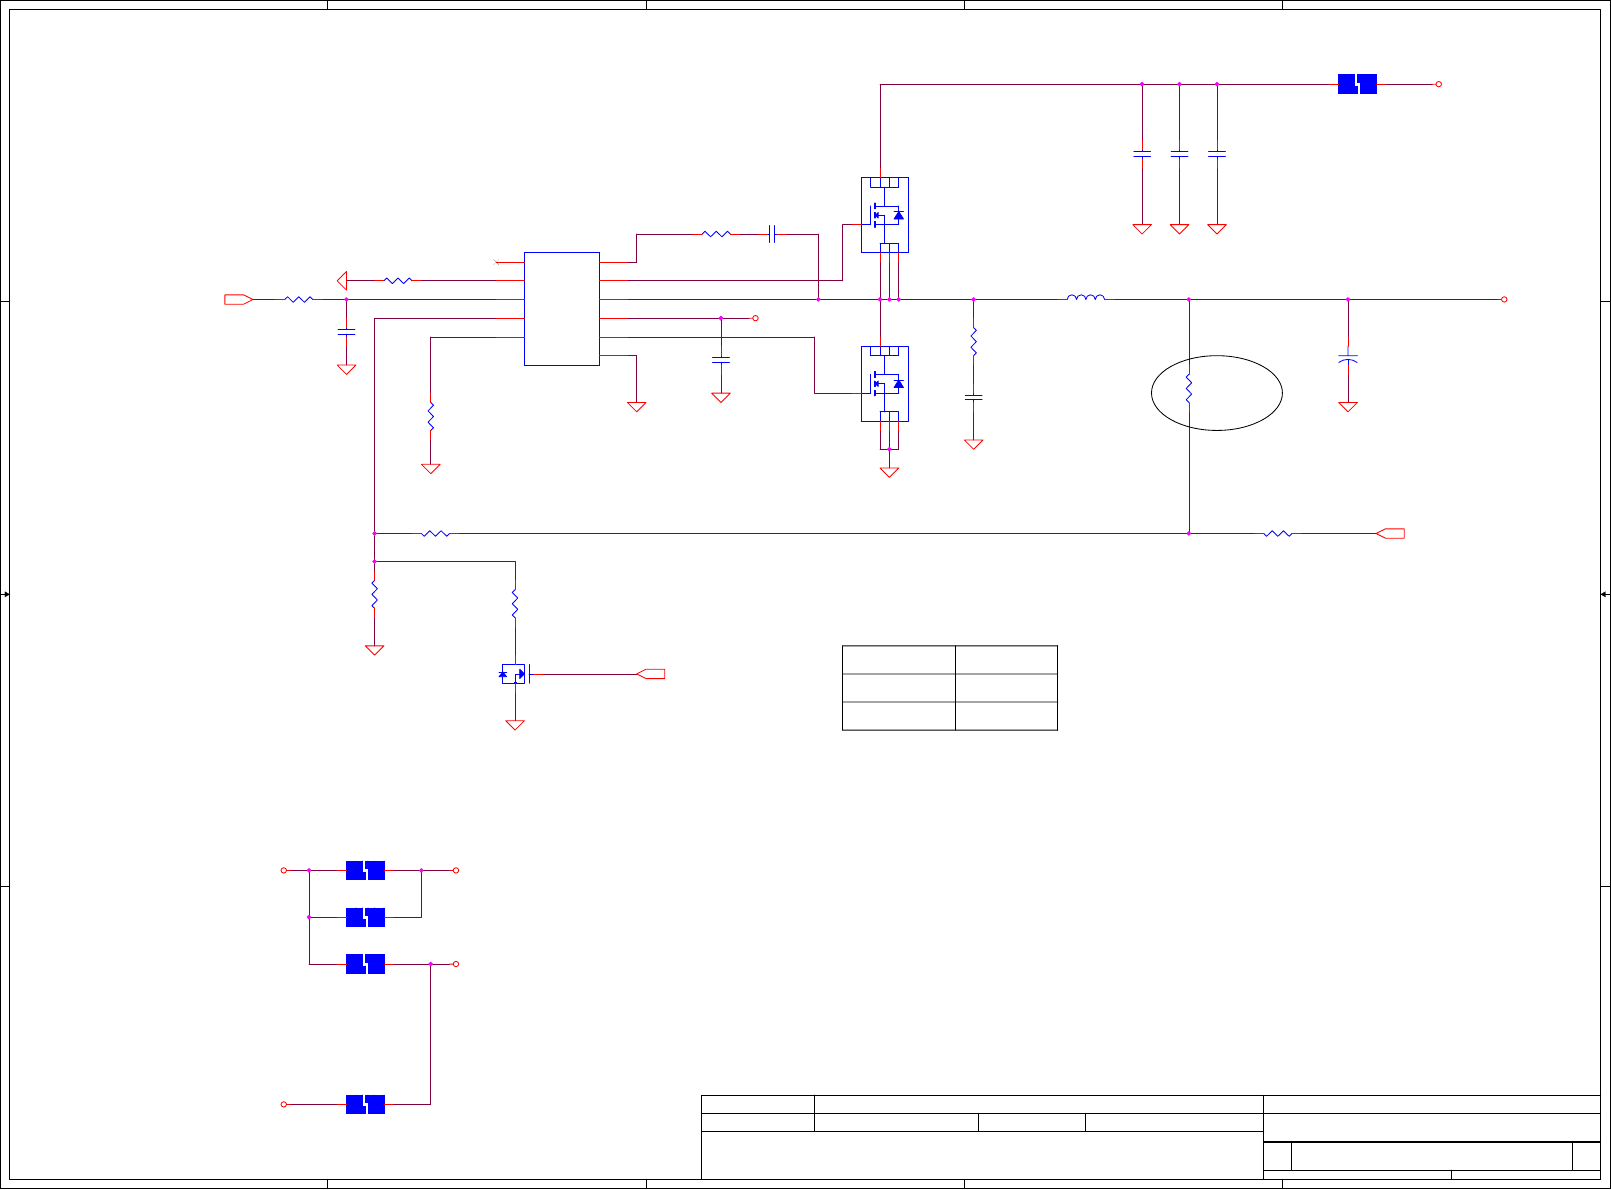Select the topmost of the three stacked jumpers
This screenshot has width=1611, height=1190.
tap(365, 870)
